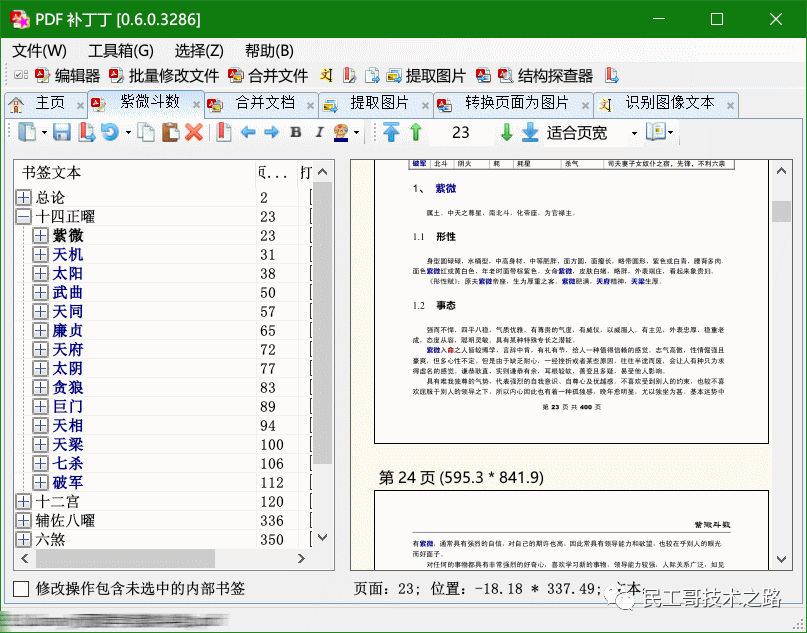This screenshot has height=633, width=807.
Task: Expand the 辅佐八曜 bookmark
Action: point(23,520)
